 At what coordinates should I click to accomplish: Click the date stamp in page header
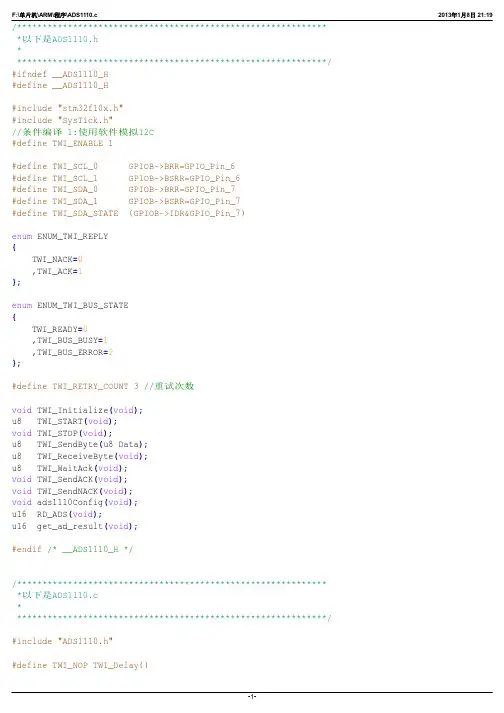point(465,15)
